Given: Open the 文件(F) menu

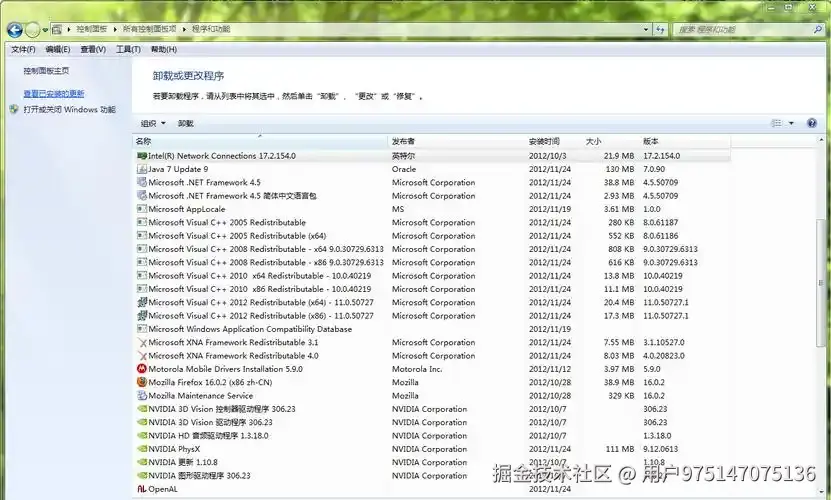Looking at the screenshot, I should pos(23,49).
